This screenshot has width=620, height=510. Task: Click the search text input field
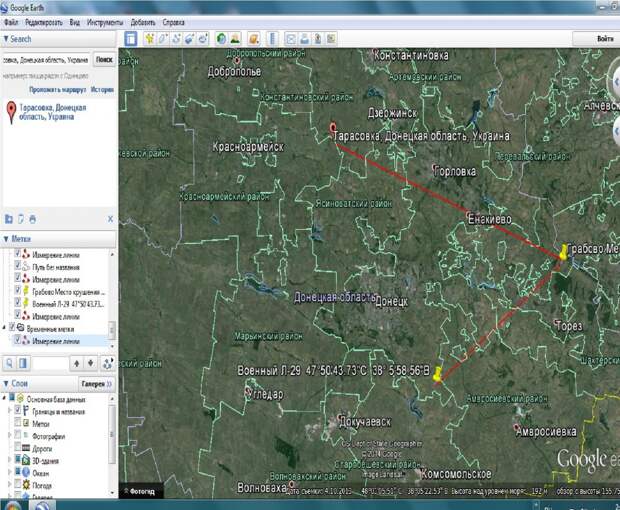pos(46,60)
